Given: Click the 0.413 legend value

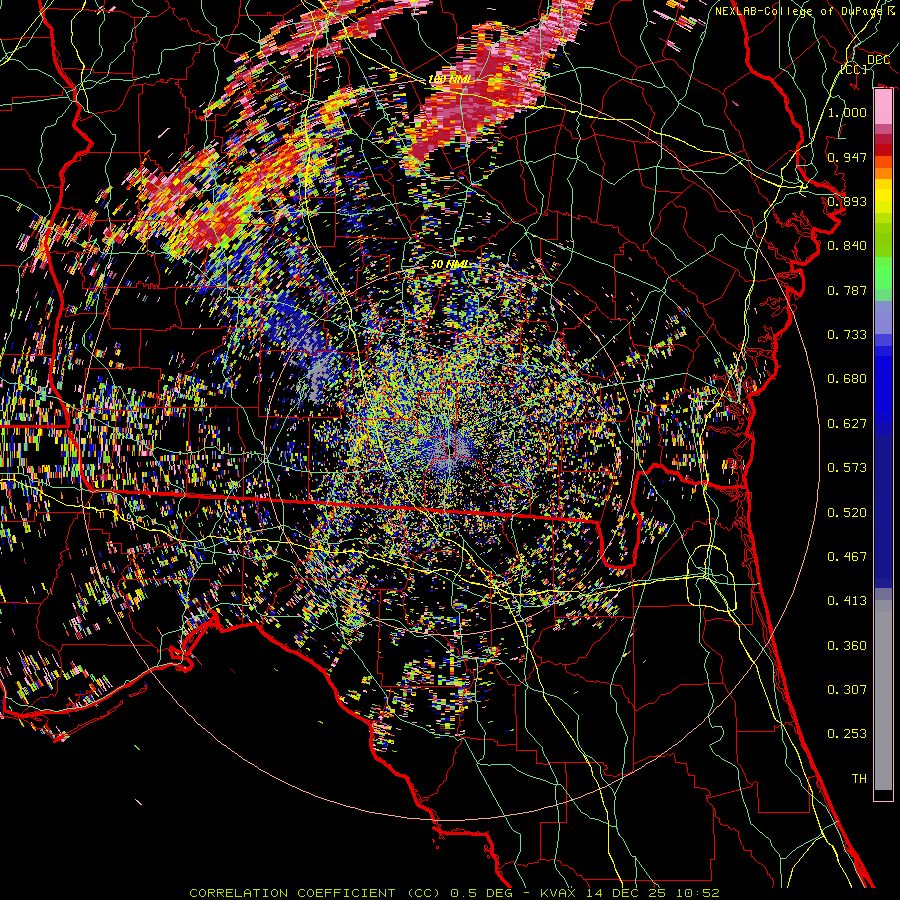Looking at the screenshot, I should (x=847, y=601).
